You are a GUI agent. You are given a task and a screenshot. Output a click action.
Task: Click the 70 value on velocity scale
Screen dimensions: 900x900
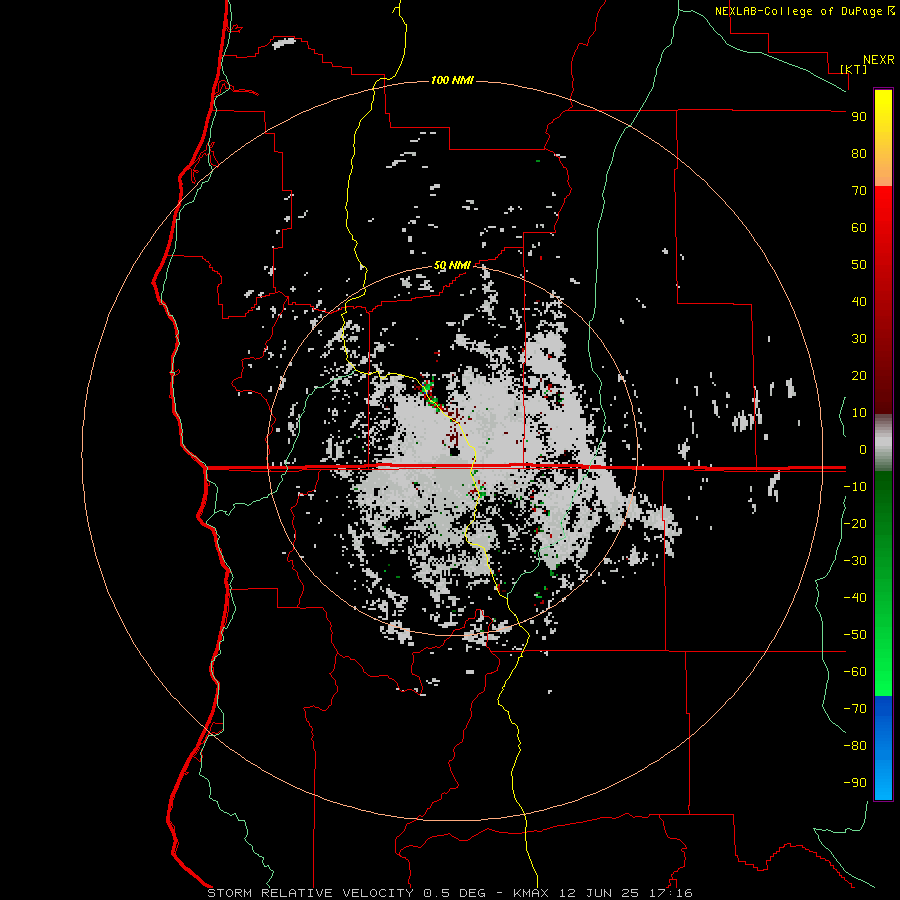tap(859, 191)
